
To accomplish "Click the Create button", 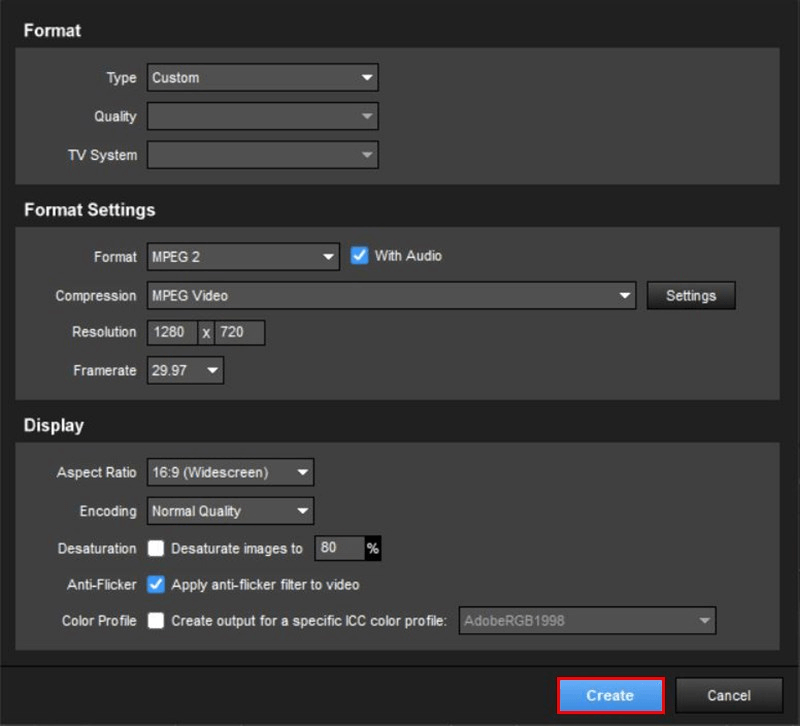I will click(x=610, y=696).
